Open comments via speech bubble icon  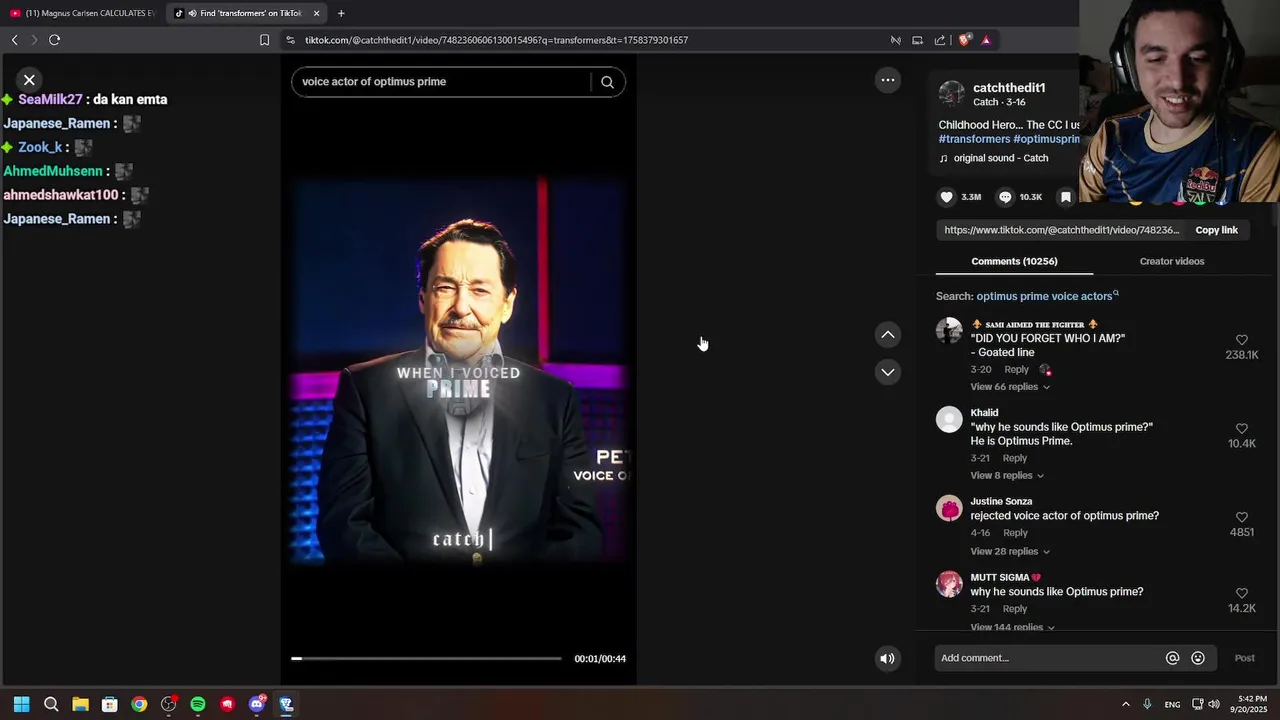tap(1005, 197)
